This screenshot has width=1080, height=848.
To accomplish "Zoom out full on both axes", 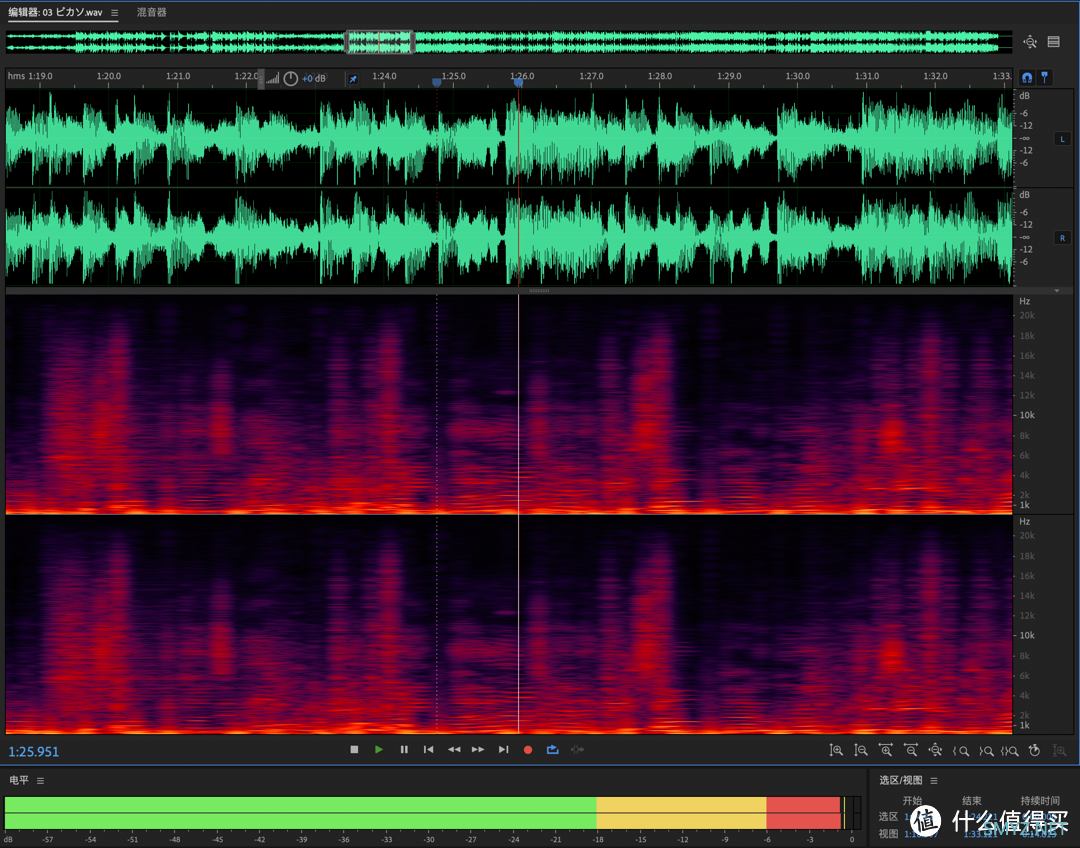I will tap(935, 750).
